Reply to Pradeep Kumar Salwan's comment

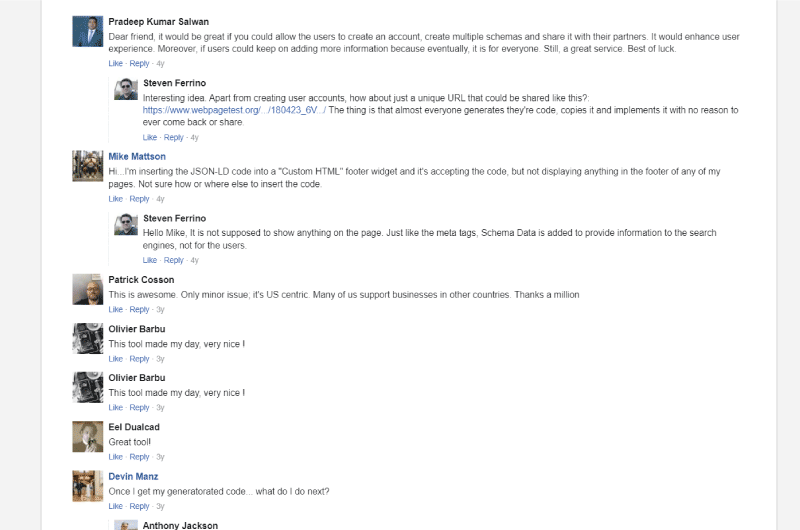pos(139,64)
